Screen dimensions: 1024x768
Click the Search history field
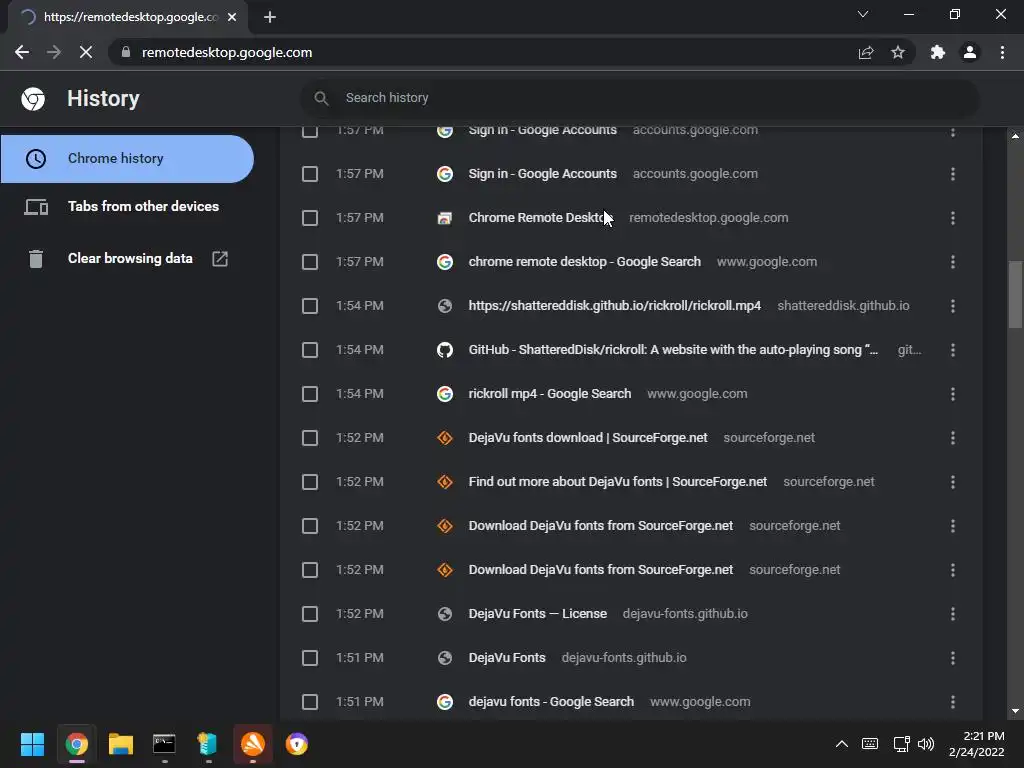pyautogui.click(x=639, y=98)
